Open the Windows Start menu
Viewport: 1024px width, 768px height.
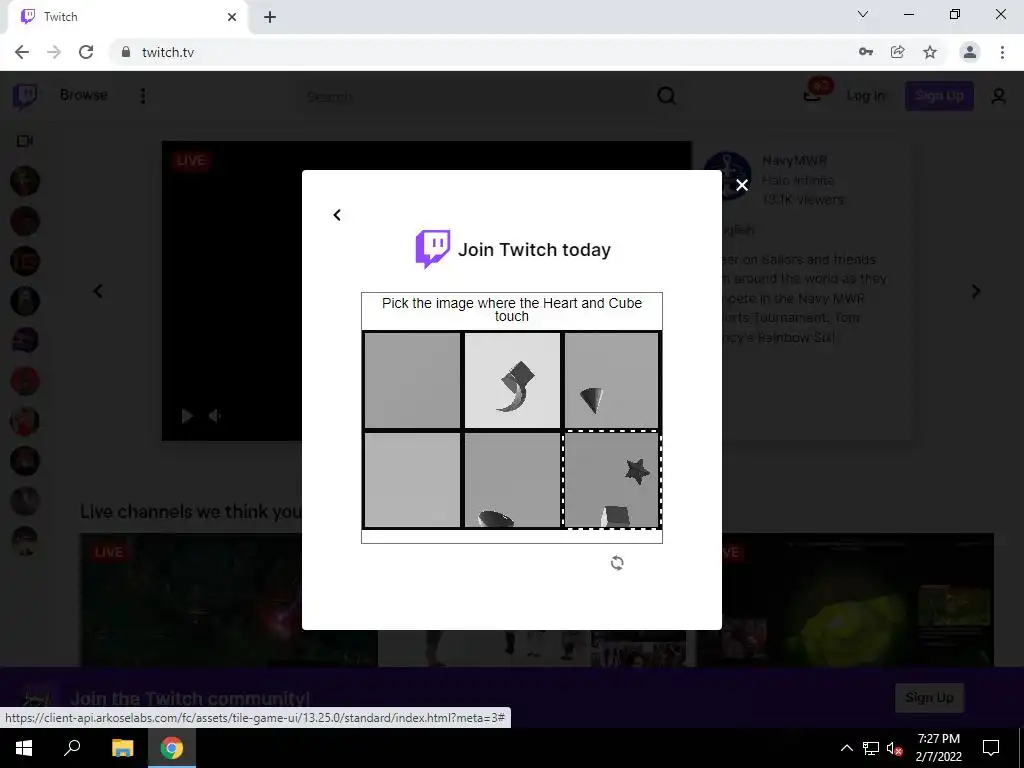point(24,748)
